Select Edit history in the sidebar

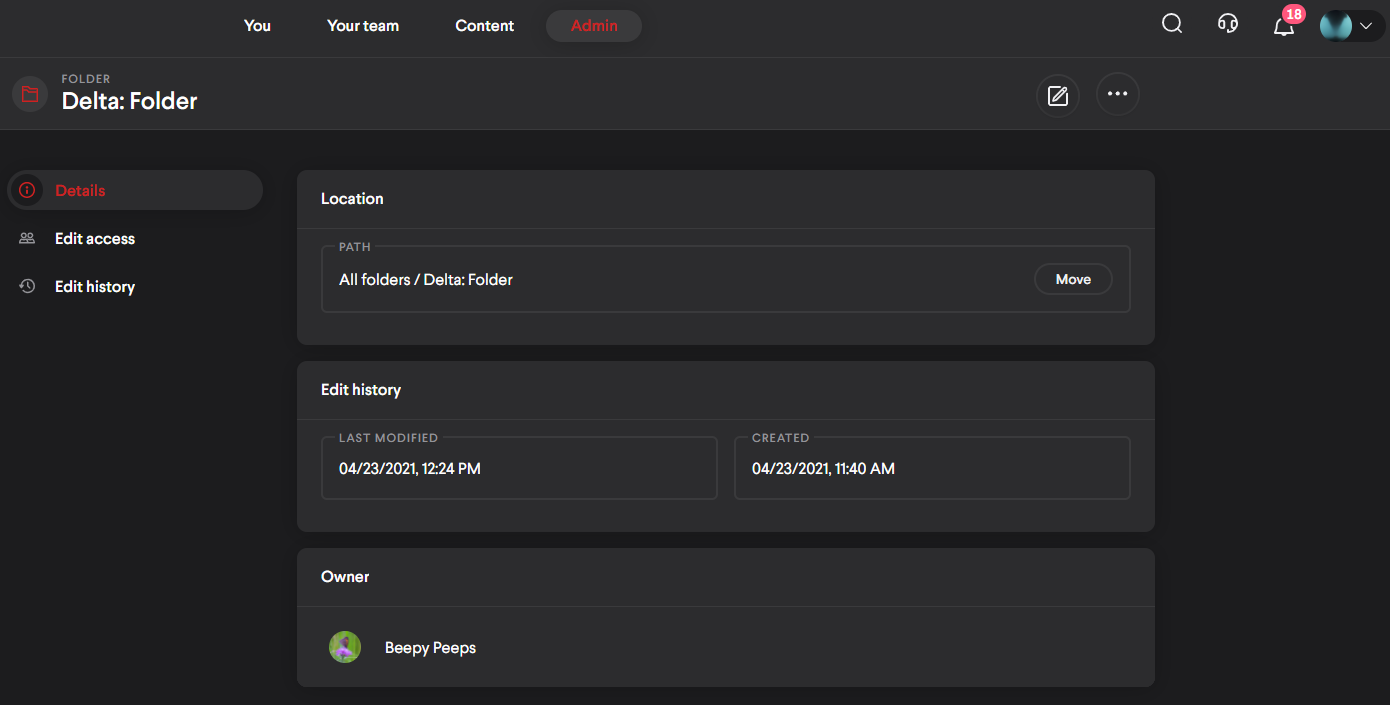coord(95,286)
